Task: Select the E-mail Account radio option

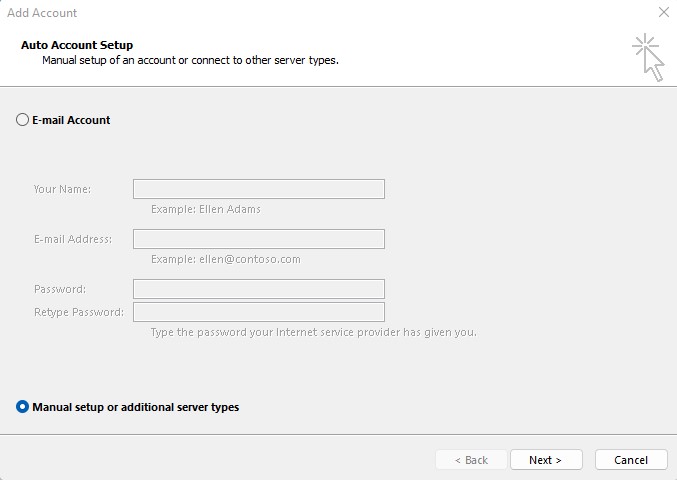Action: coord(23,120)
